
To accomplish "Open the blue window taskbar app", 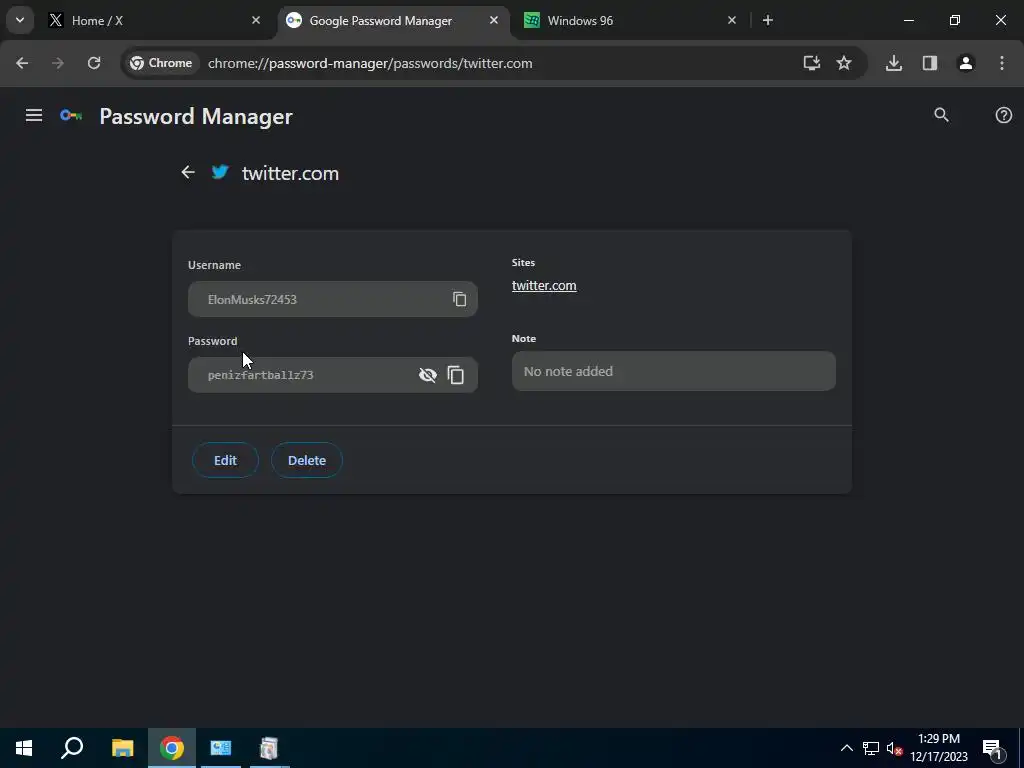I will tap(221, 748).
